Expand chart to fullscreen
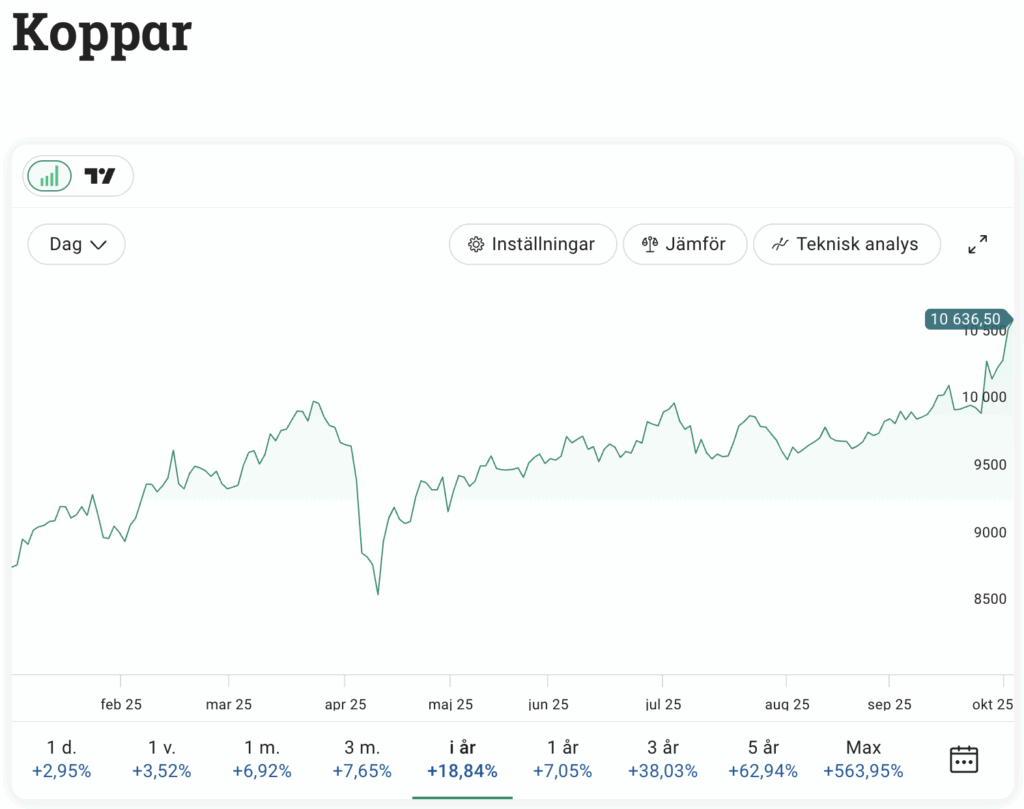 pyautogui.click(x=977, y=244)
